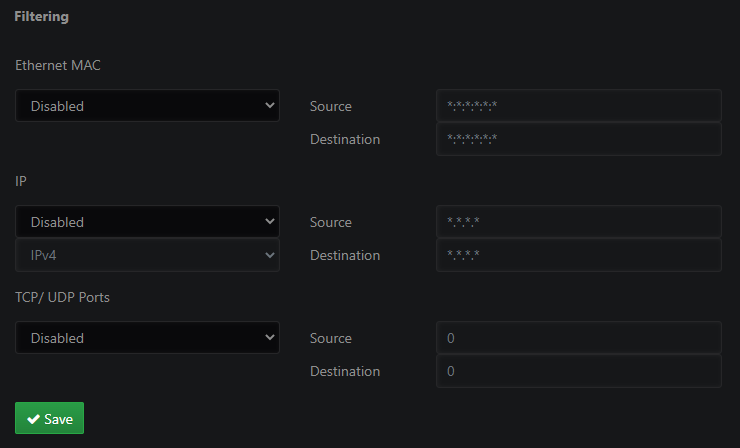Click the Source label beside MAC field
This screenshot has height=448, width=740.
(331, 106)
